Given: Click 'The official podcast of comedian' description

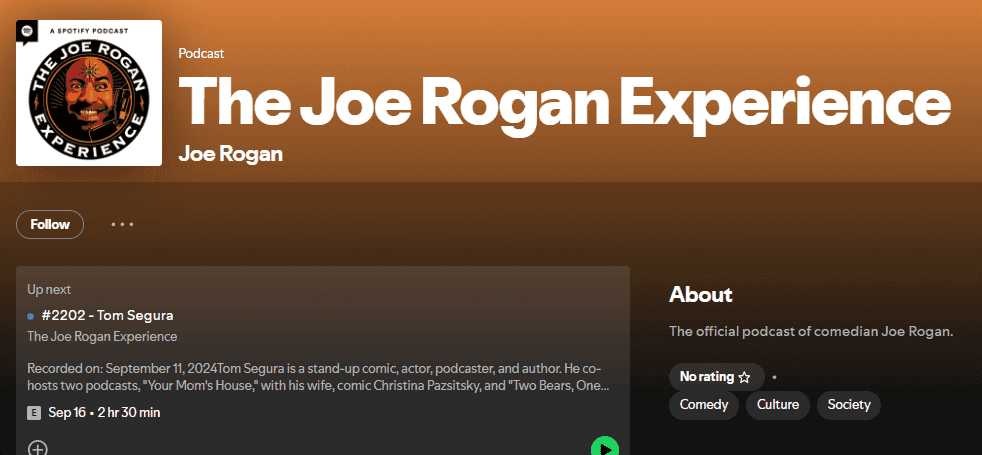Looking at the screenshot, I should (811, 331).
